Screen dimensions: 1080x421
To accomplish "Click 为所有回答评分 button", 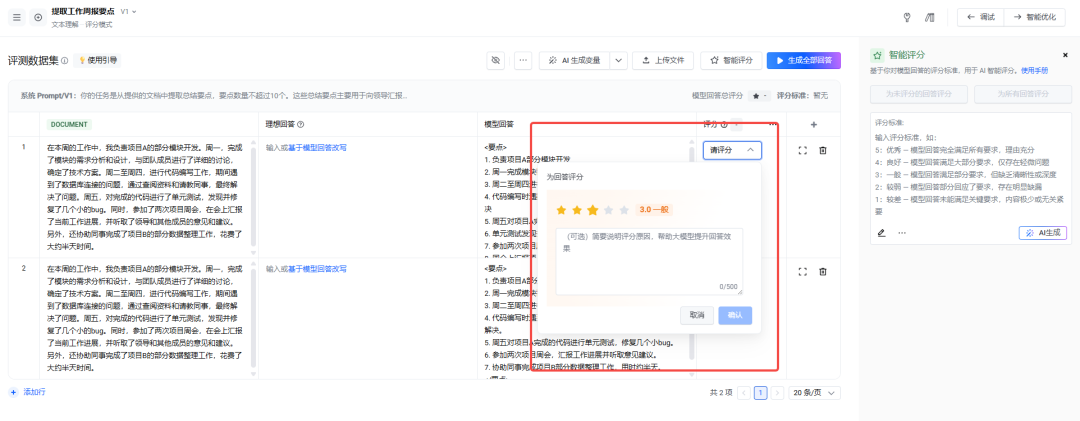I will point(1023,94).
